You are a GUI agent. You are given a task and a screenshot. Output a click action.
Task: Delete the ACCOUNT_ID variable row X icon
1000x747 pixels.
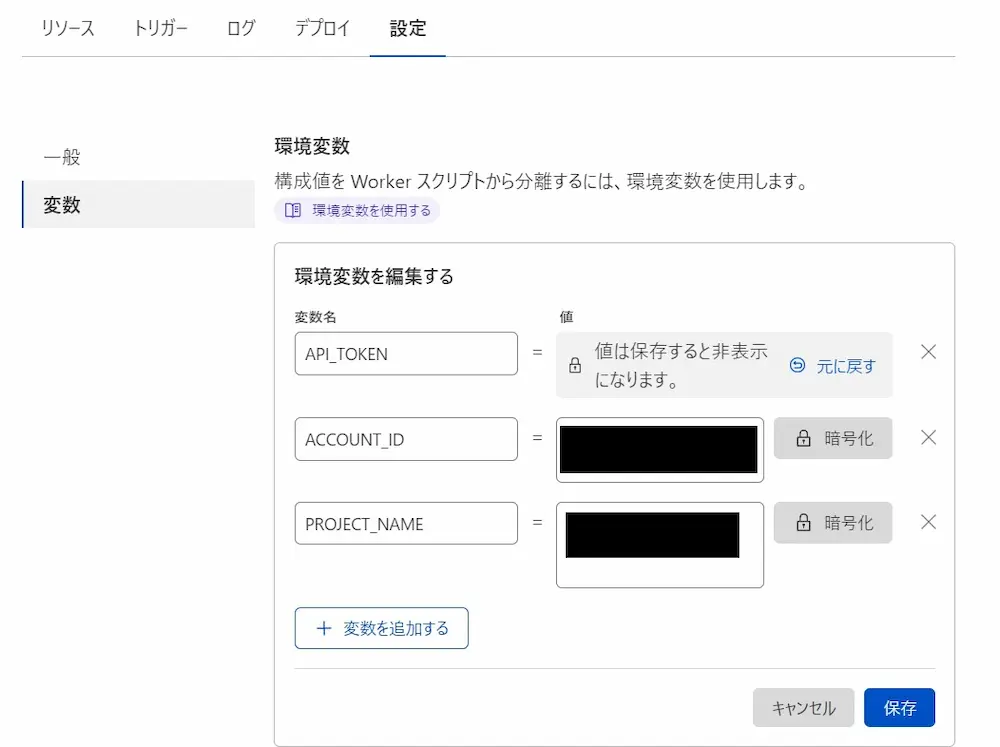coord(928,437)
